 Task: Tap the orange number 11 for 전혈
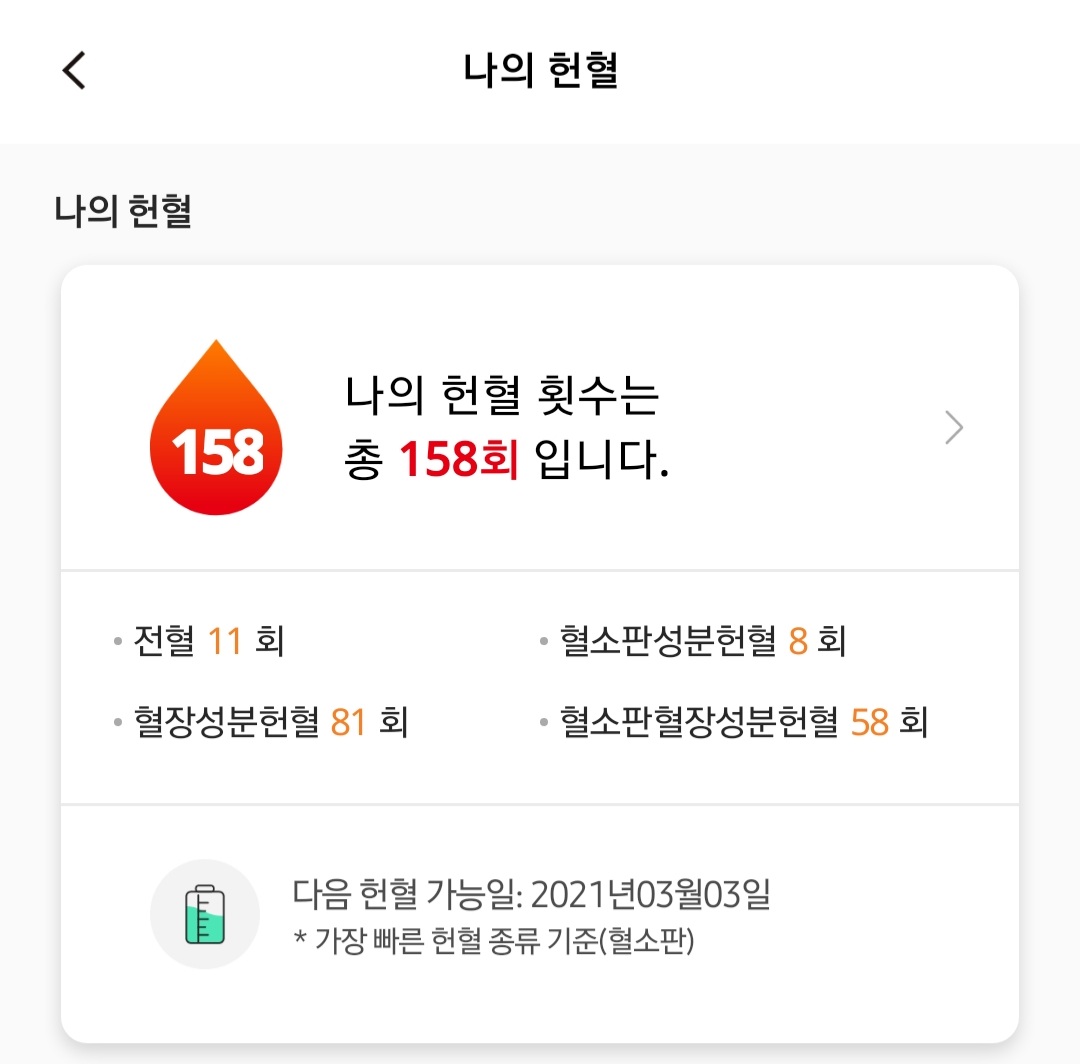225,641
